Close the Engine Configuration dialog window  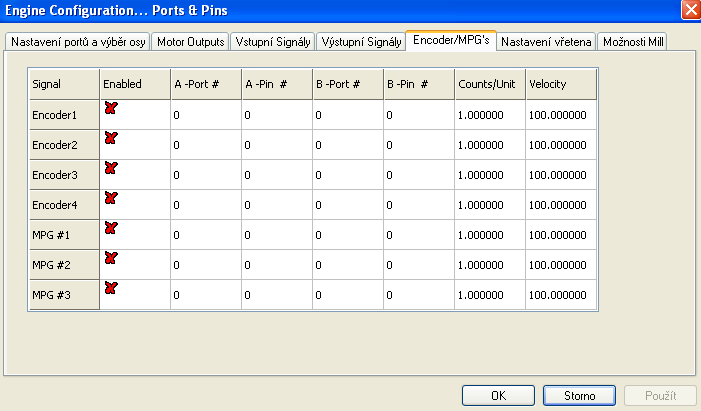(689, 9)
